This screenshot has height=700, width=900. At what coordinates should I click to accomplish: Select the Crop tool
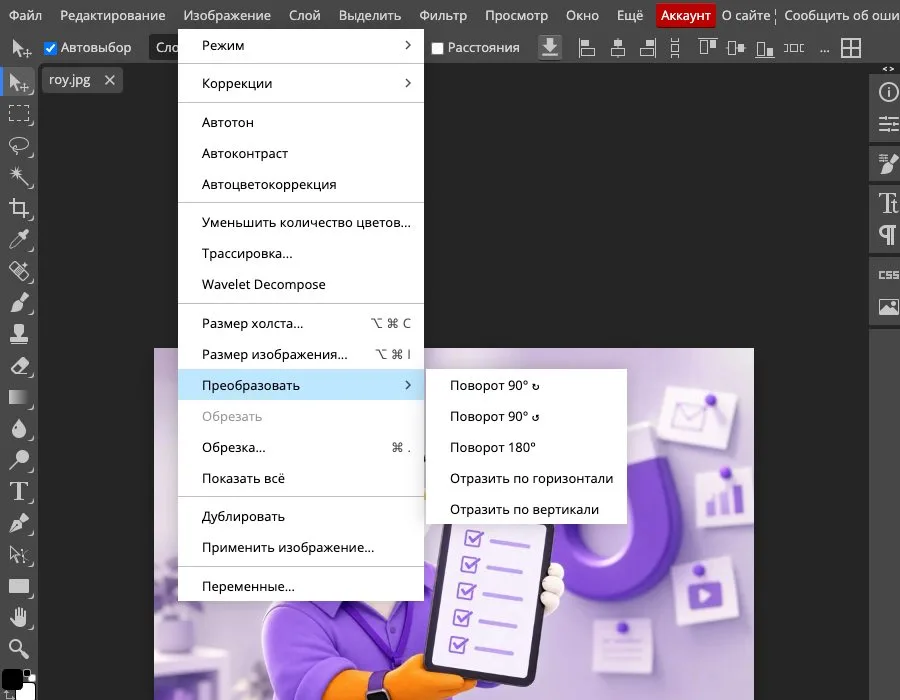point(19,208)
